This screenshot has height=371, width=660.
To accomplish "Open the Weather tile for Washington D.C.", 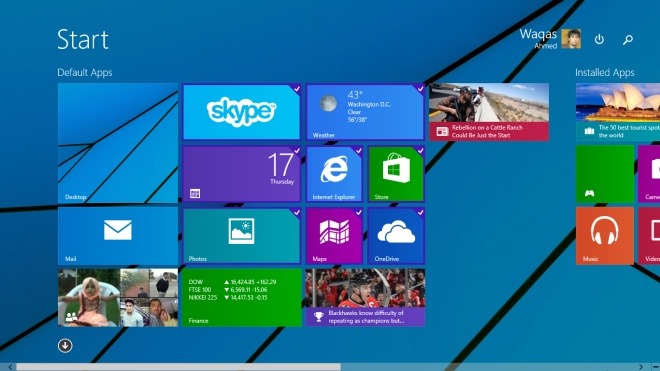I will click(365, 112).
